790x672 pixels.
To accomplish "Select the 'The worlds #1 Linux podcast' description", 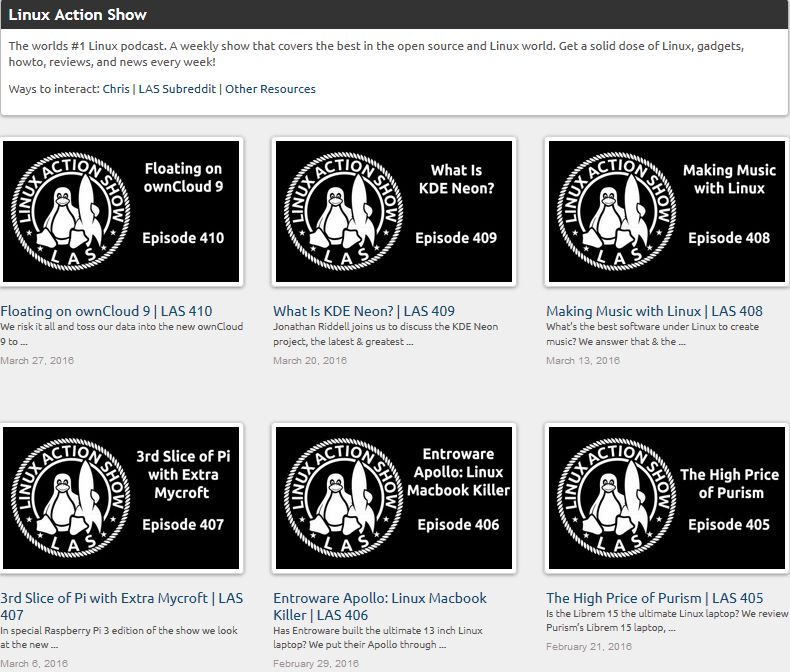I will [x=376, y=54].
